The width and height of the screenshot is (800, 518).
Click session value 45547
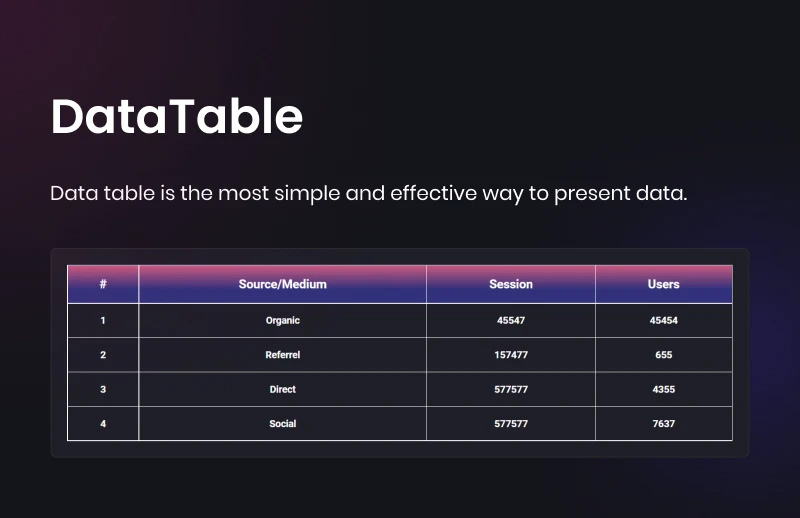pos(511,320)
